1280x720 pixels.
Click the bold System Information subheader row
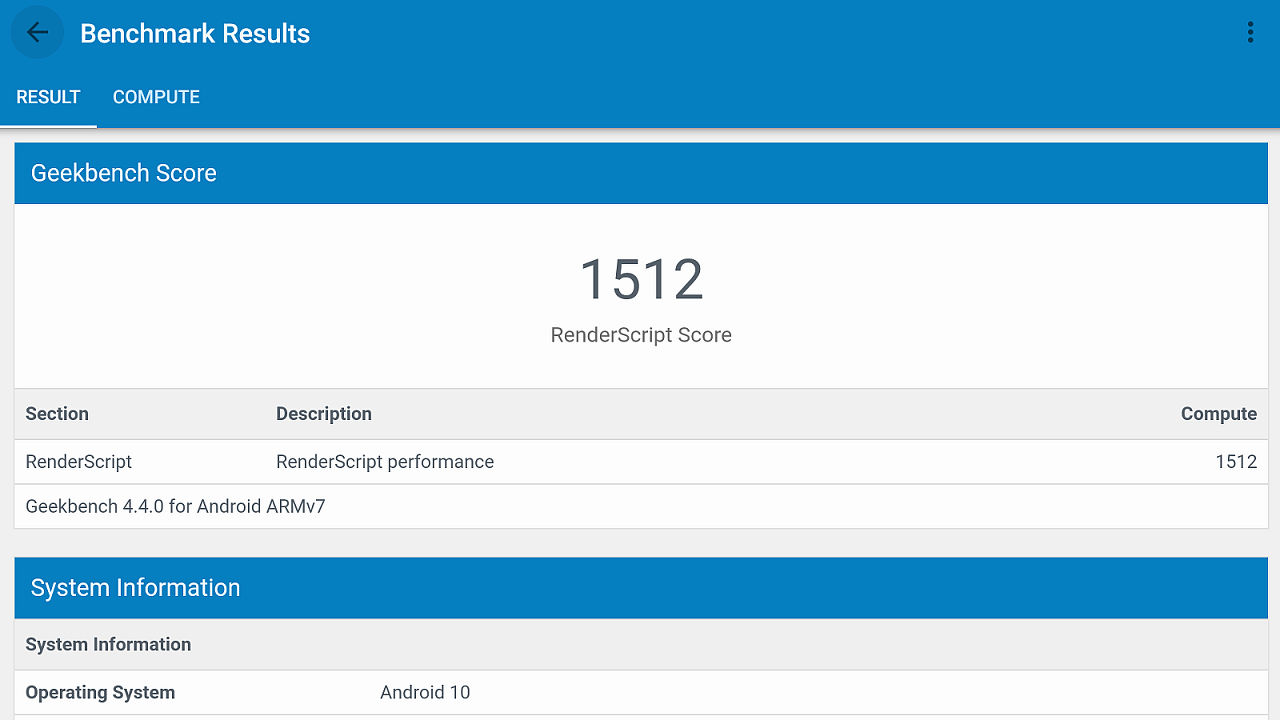pyautogui.click(x=641, y=645)
